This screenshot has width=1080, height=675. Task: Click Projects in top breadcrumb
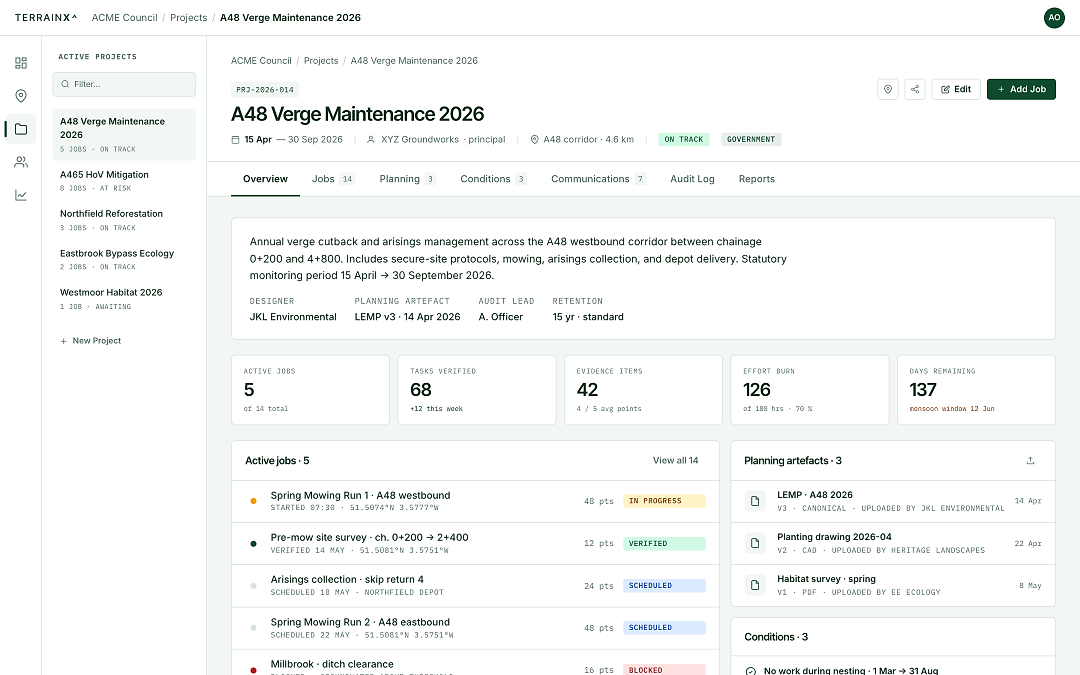point(189,18)
